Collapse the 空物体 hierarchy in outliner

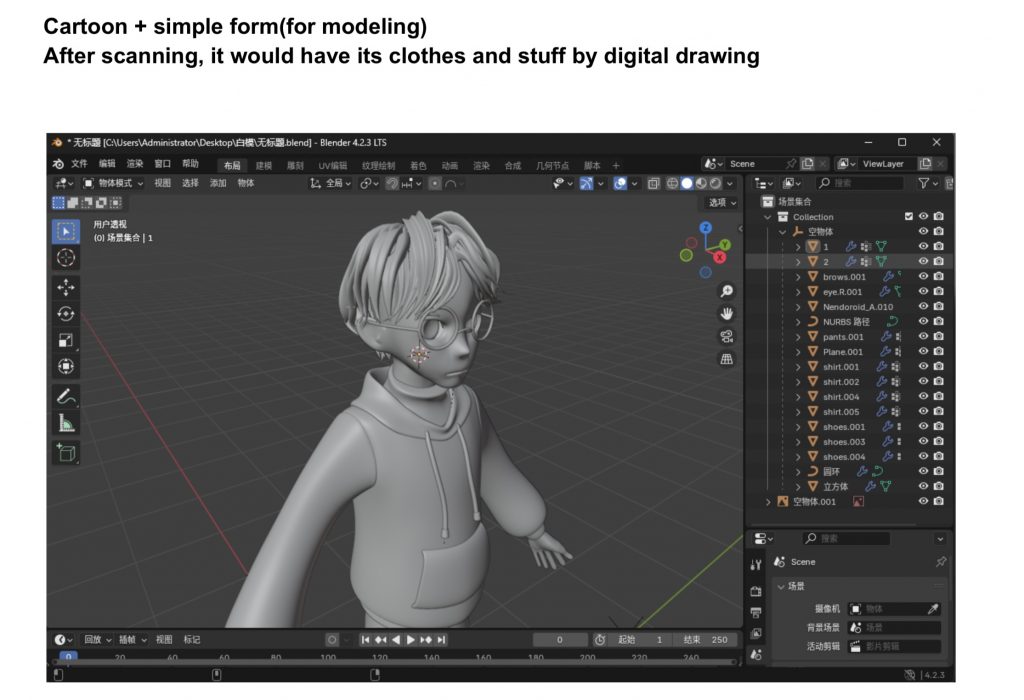pos(783,231)
